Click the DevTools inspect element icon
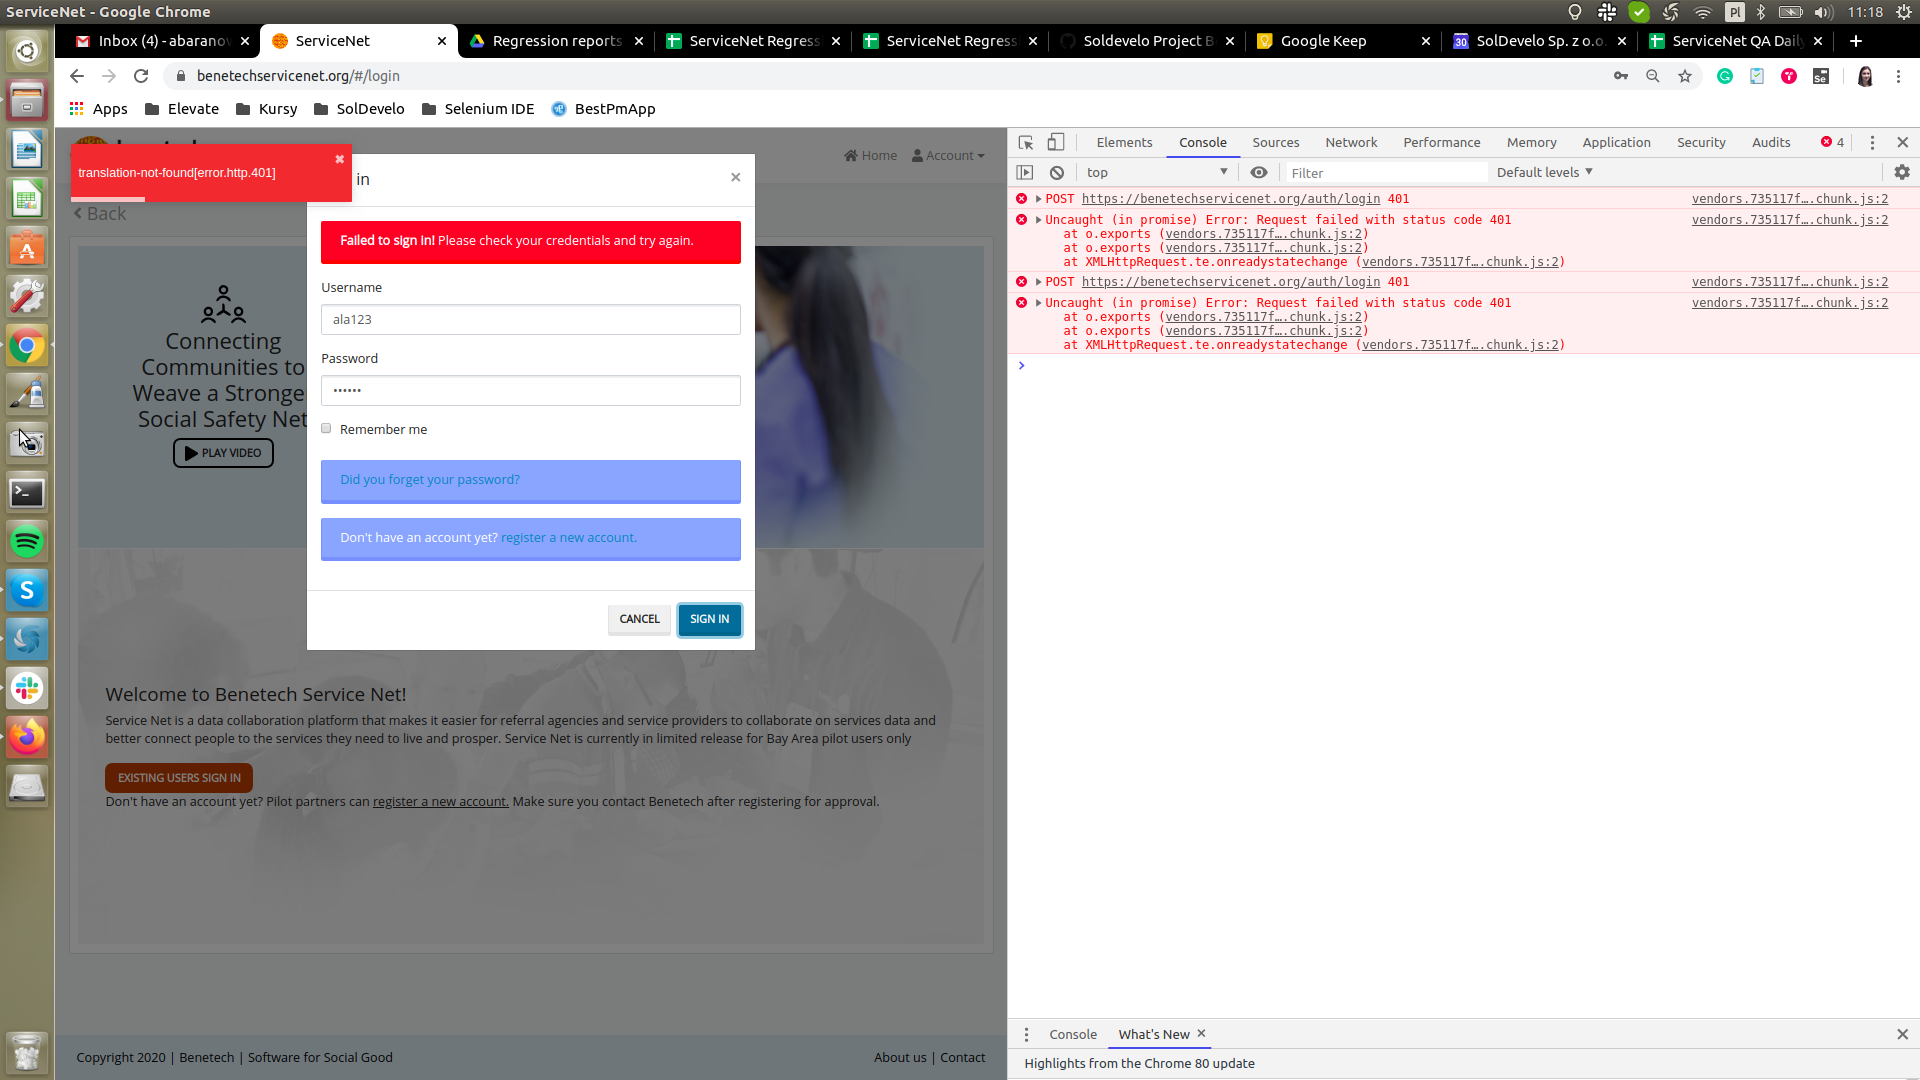The image size is (1920, 1080). click(1026, 142)
